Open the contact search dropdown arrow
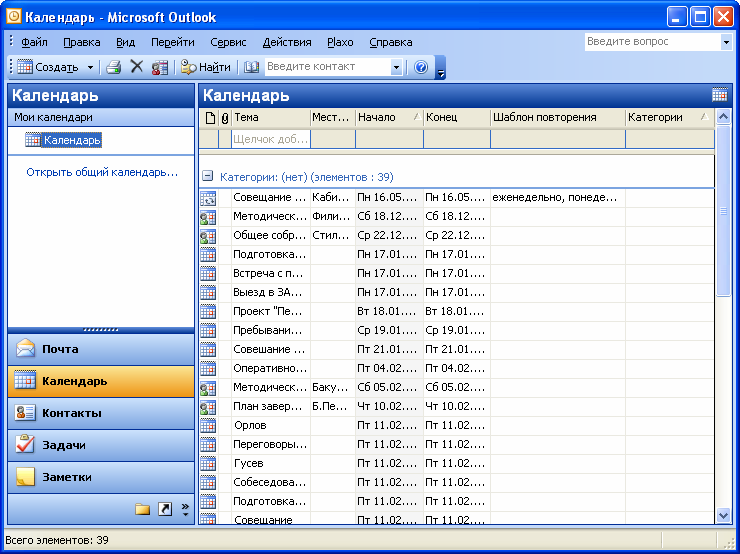This screenshot has width=740, height=554. pos(396,67)
